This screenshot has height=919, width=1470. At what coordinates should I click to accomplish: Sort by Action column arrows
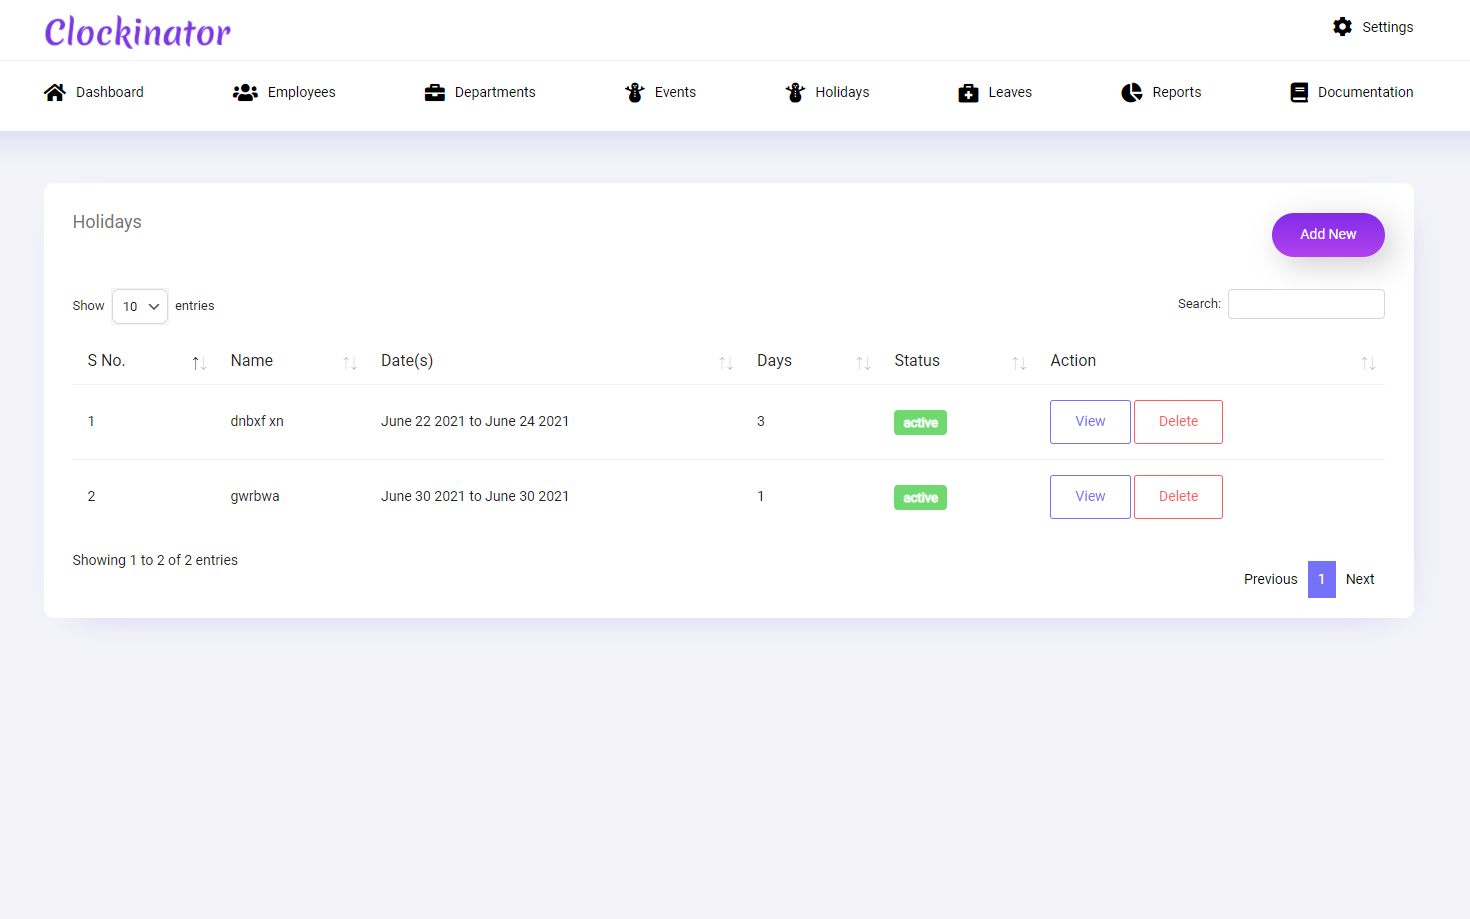click(x=1368, y=363)
